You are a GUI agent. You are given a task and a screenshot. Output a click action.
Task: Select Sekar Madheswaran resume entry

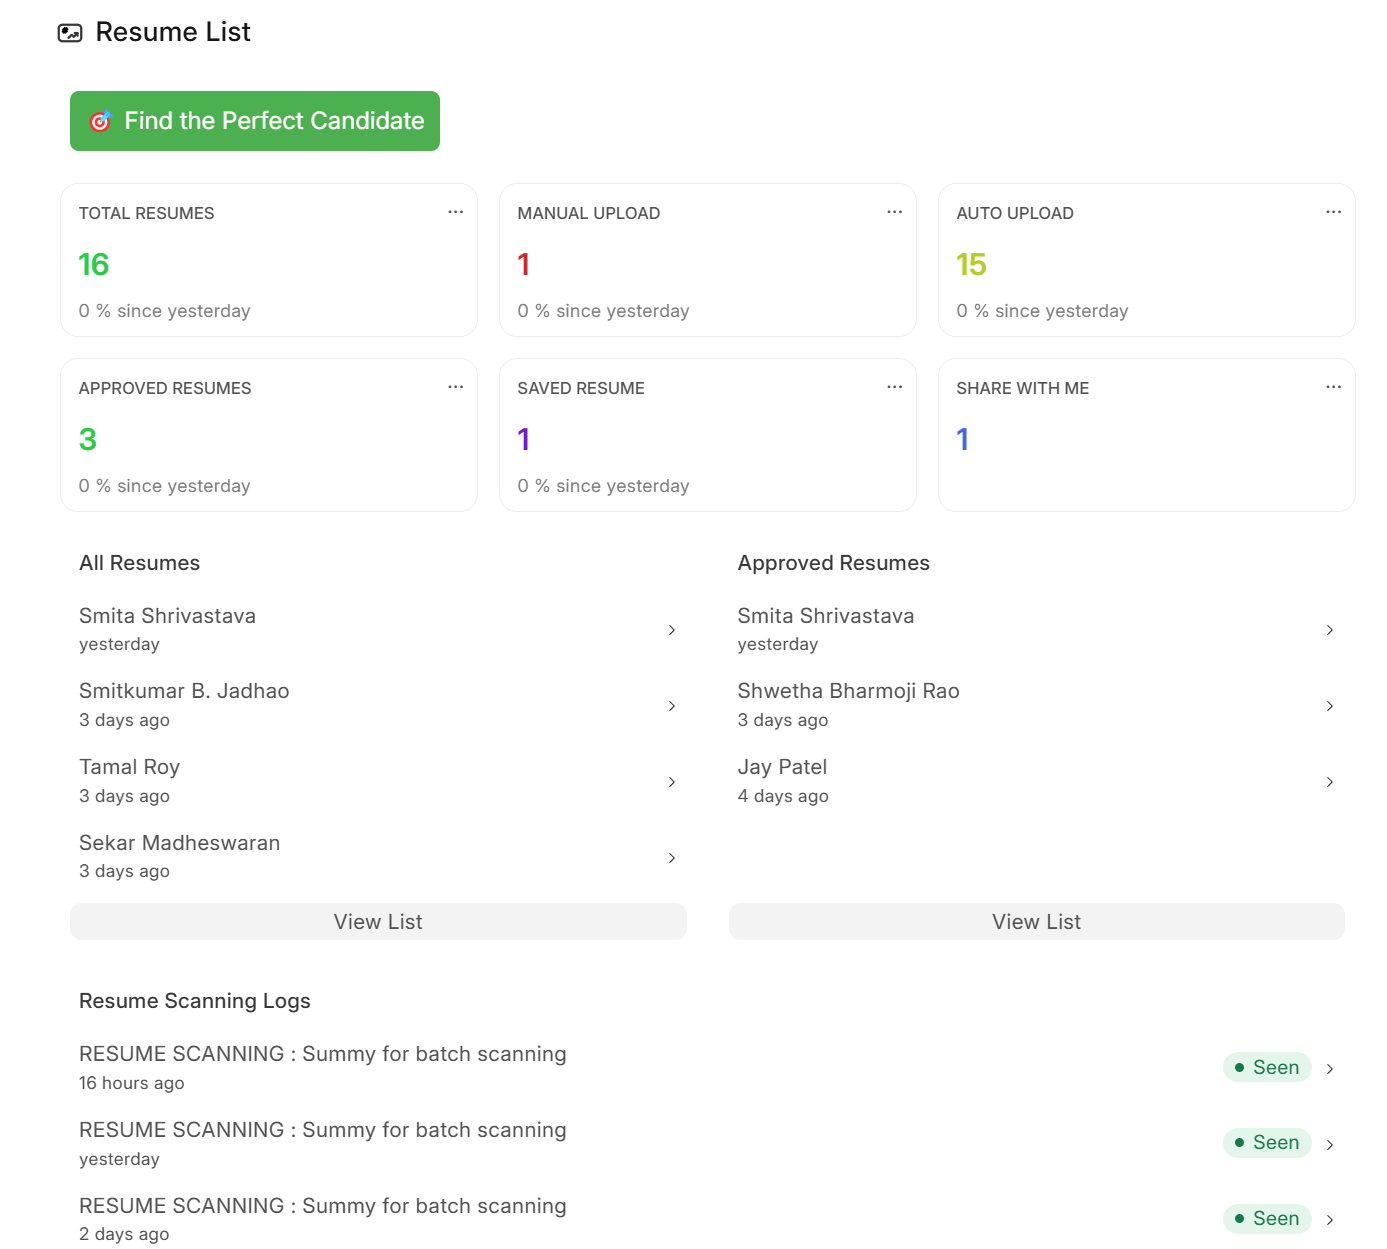tap(378, 857)
